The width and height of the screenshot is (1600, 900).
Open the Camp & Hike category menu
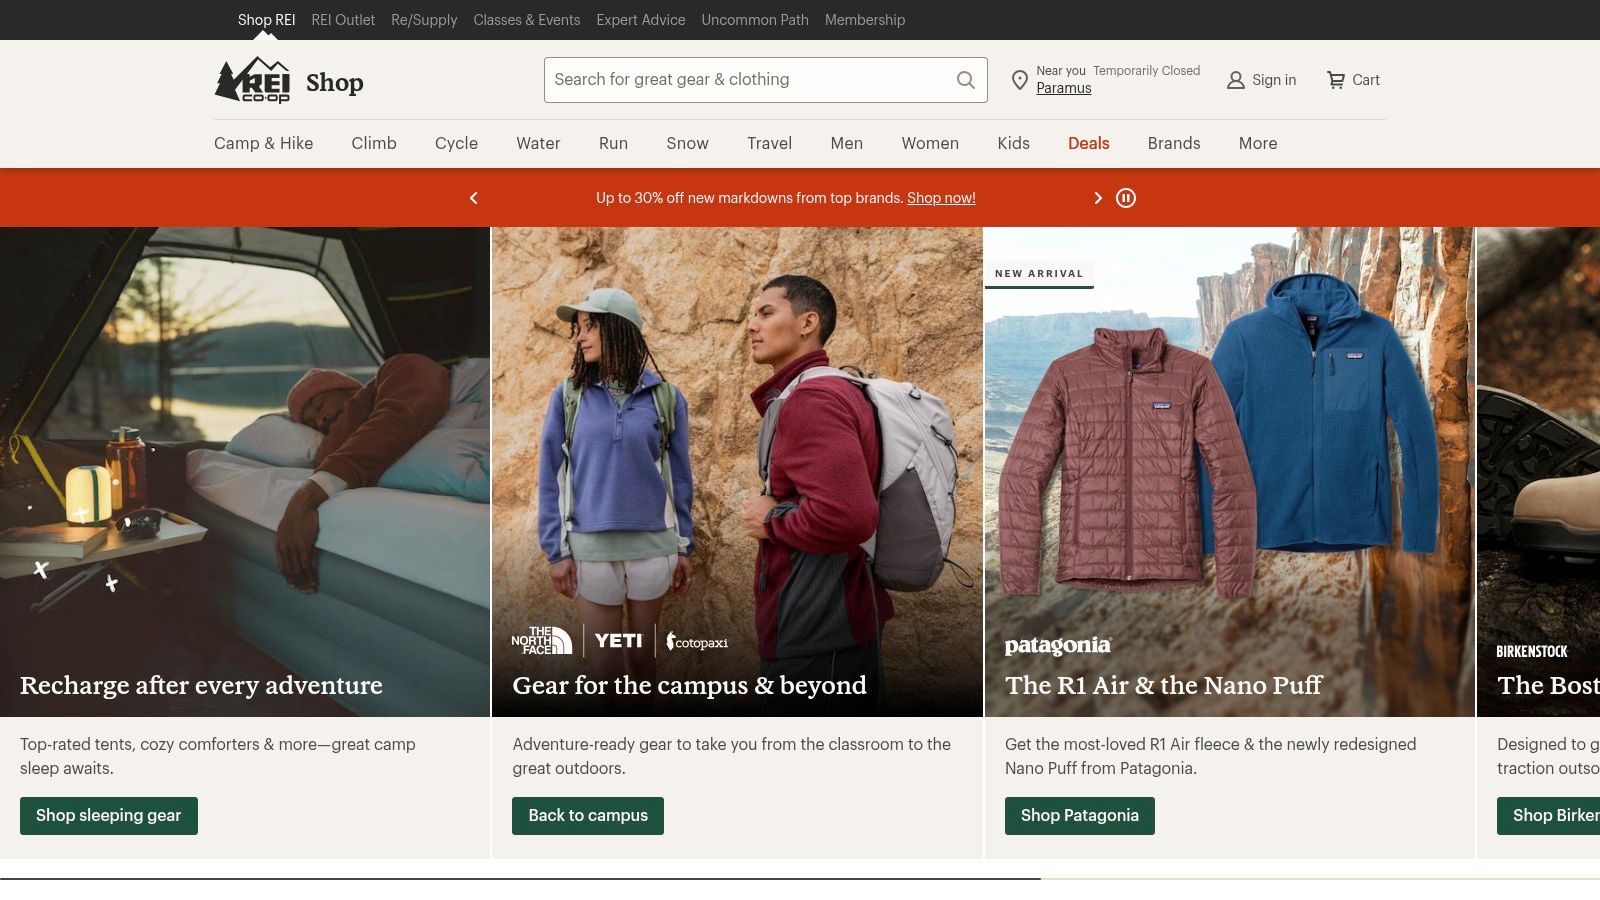click(x=264, y=143)
